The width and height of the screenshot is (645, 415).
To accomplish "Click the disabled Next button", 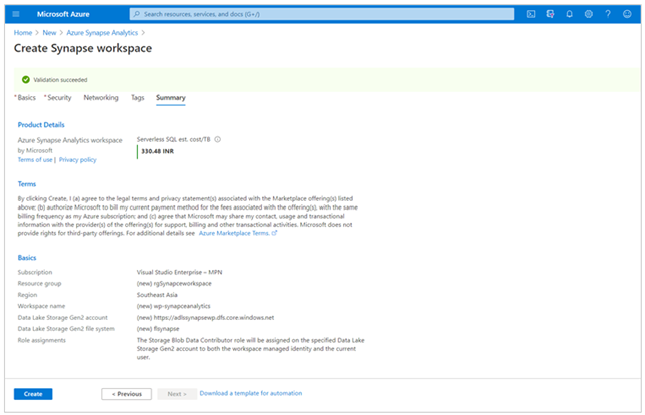I will (x=177, y=394).
